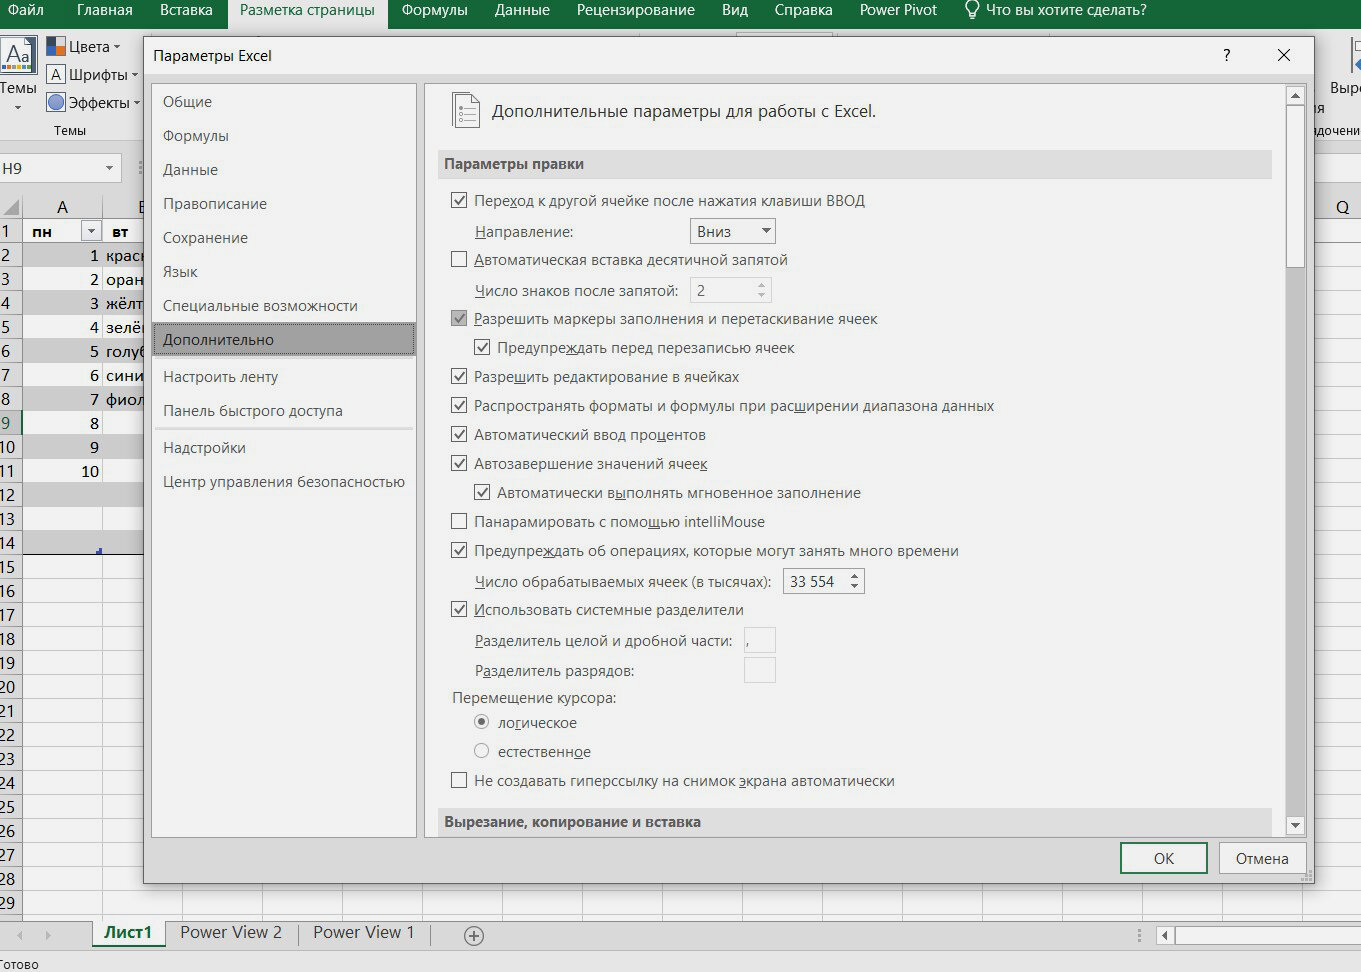Toggle 'Разрешить редактирование в ячейках'
The height and width of the screenshot is (972, 1361).
click(459, 377)
